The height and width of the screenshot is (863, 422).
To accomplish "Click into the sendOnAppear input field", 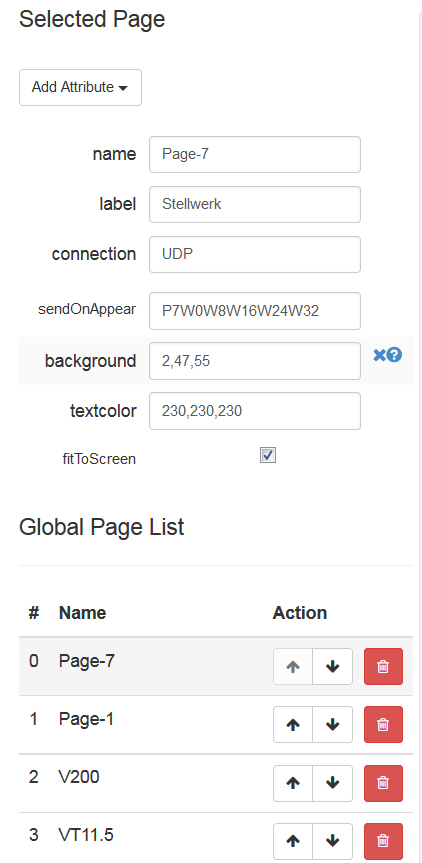I will (255, 311).
